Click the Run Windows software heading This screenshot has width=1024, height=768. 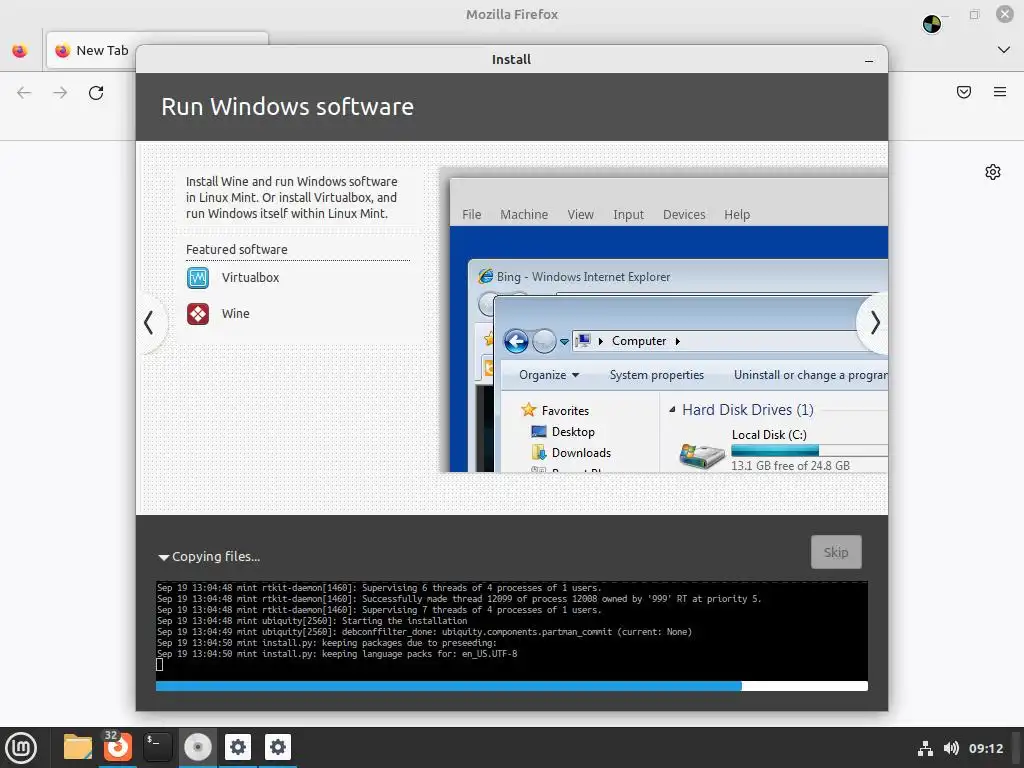[287, 106]
